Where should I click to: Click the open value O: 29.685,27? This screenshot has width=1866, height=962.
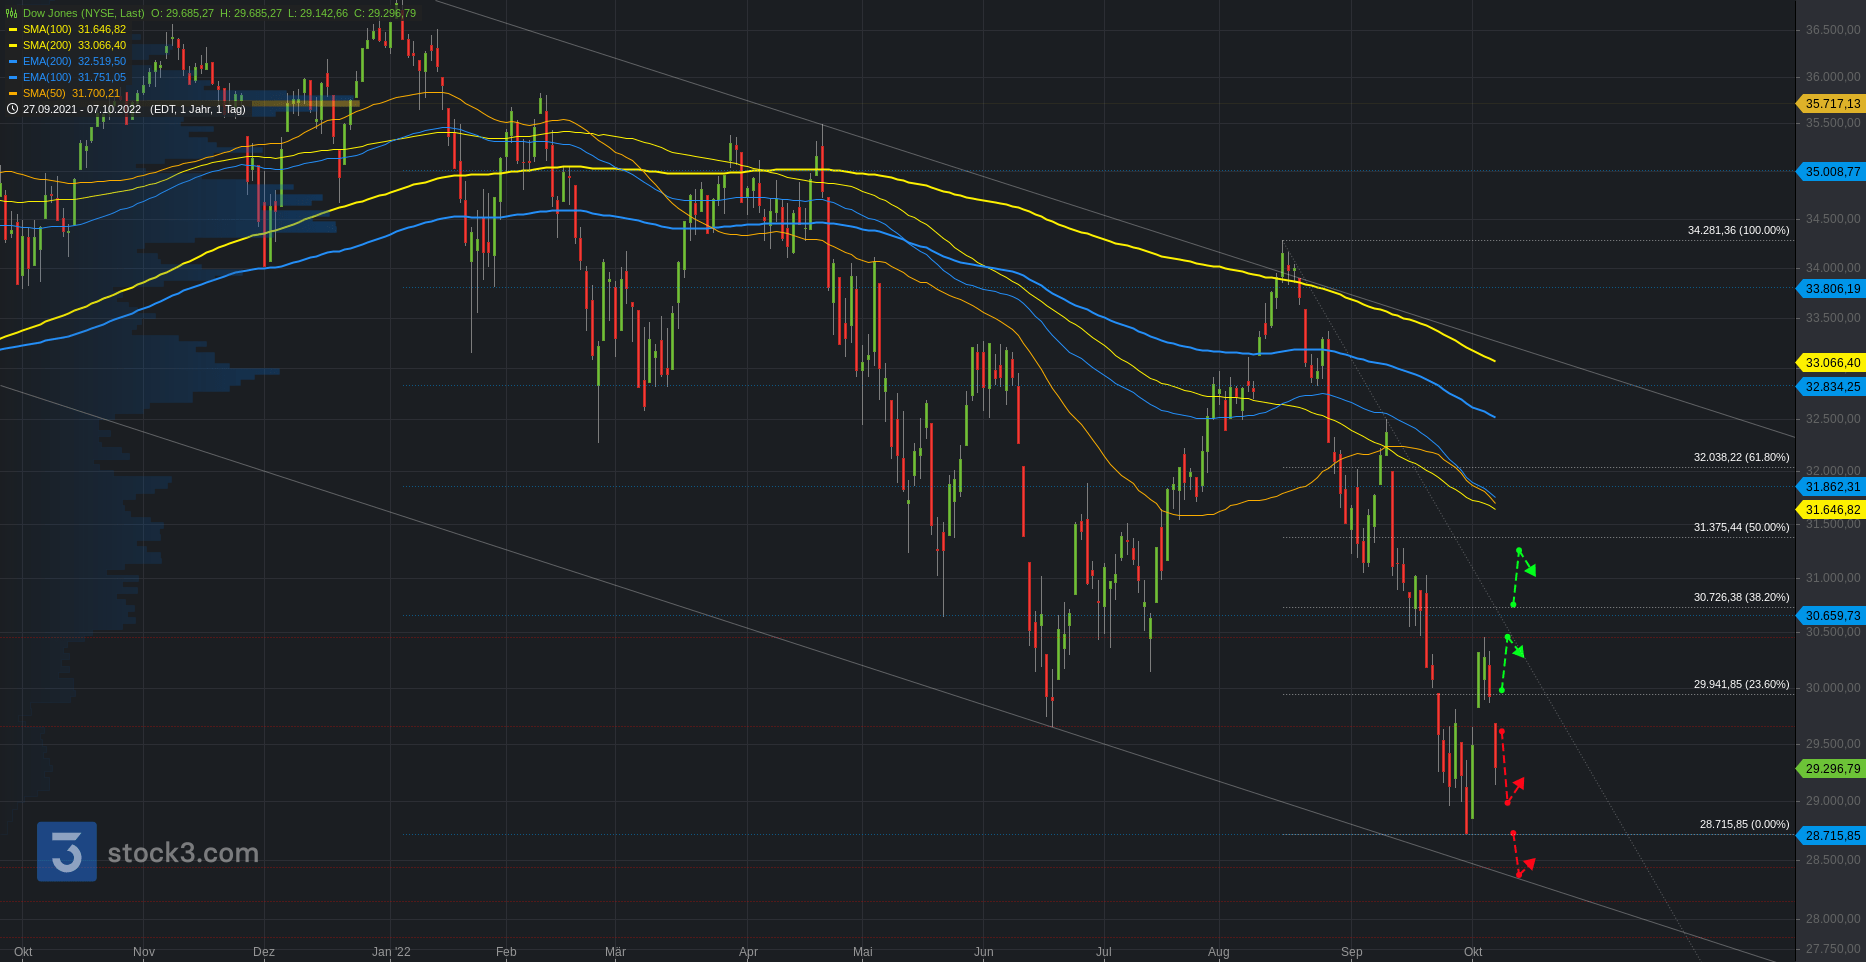tap(182, 13)
